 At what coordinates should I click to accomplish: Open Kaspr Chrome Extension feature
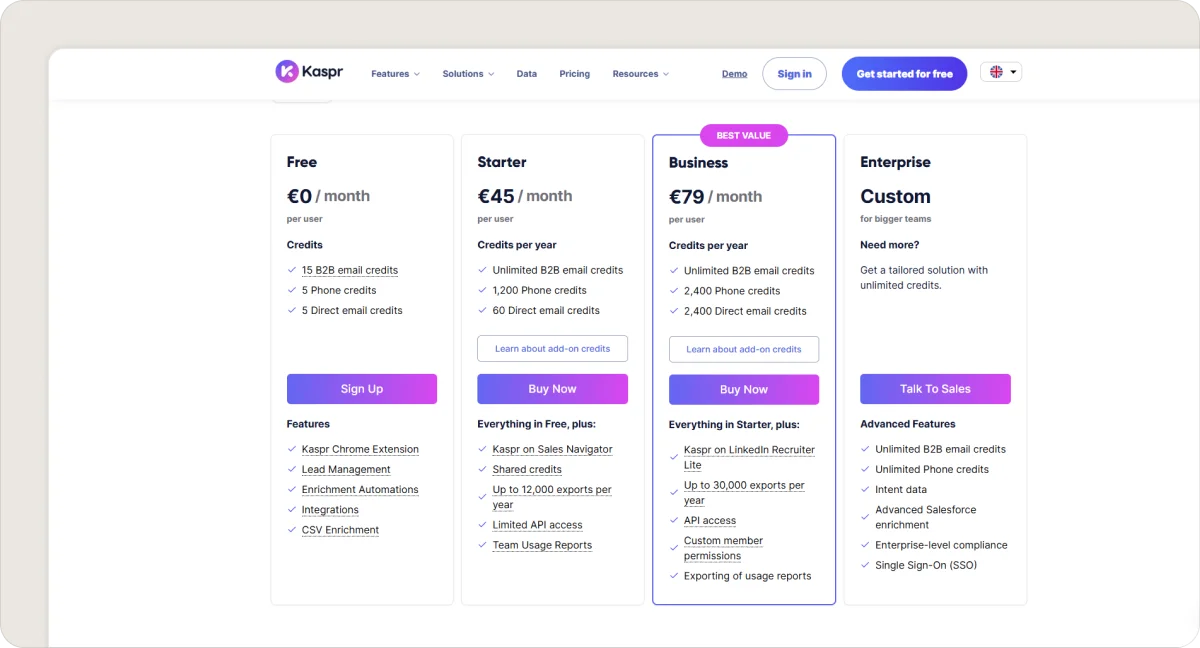click(360, 449)
